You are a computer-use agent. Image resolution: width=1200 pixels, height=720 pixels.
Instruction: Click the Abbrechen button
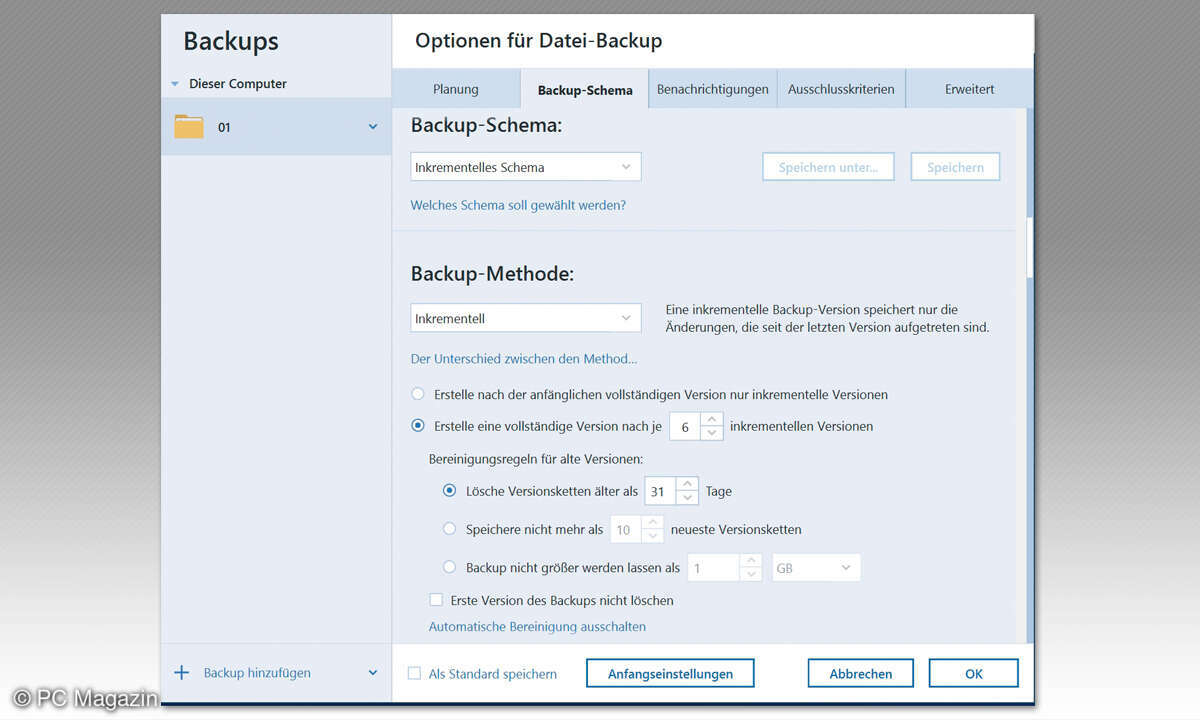point(861,673)
